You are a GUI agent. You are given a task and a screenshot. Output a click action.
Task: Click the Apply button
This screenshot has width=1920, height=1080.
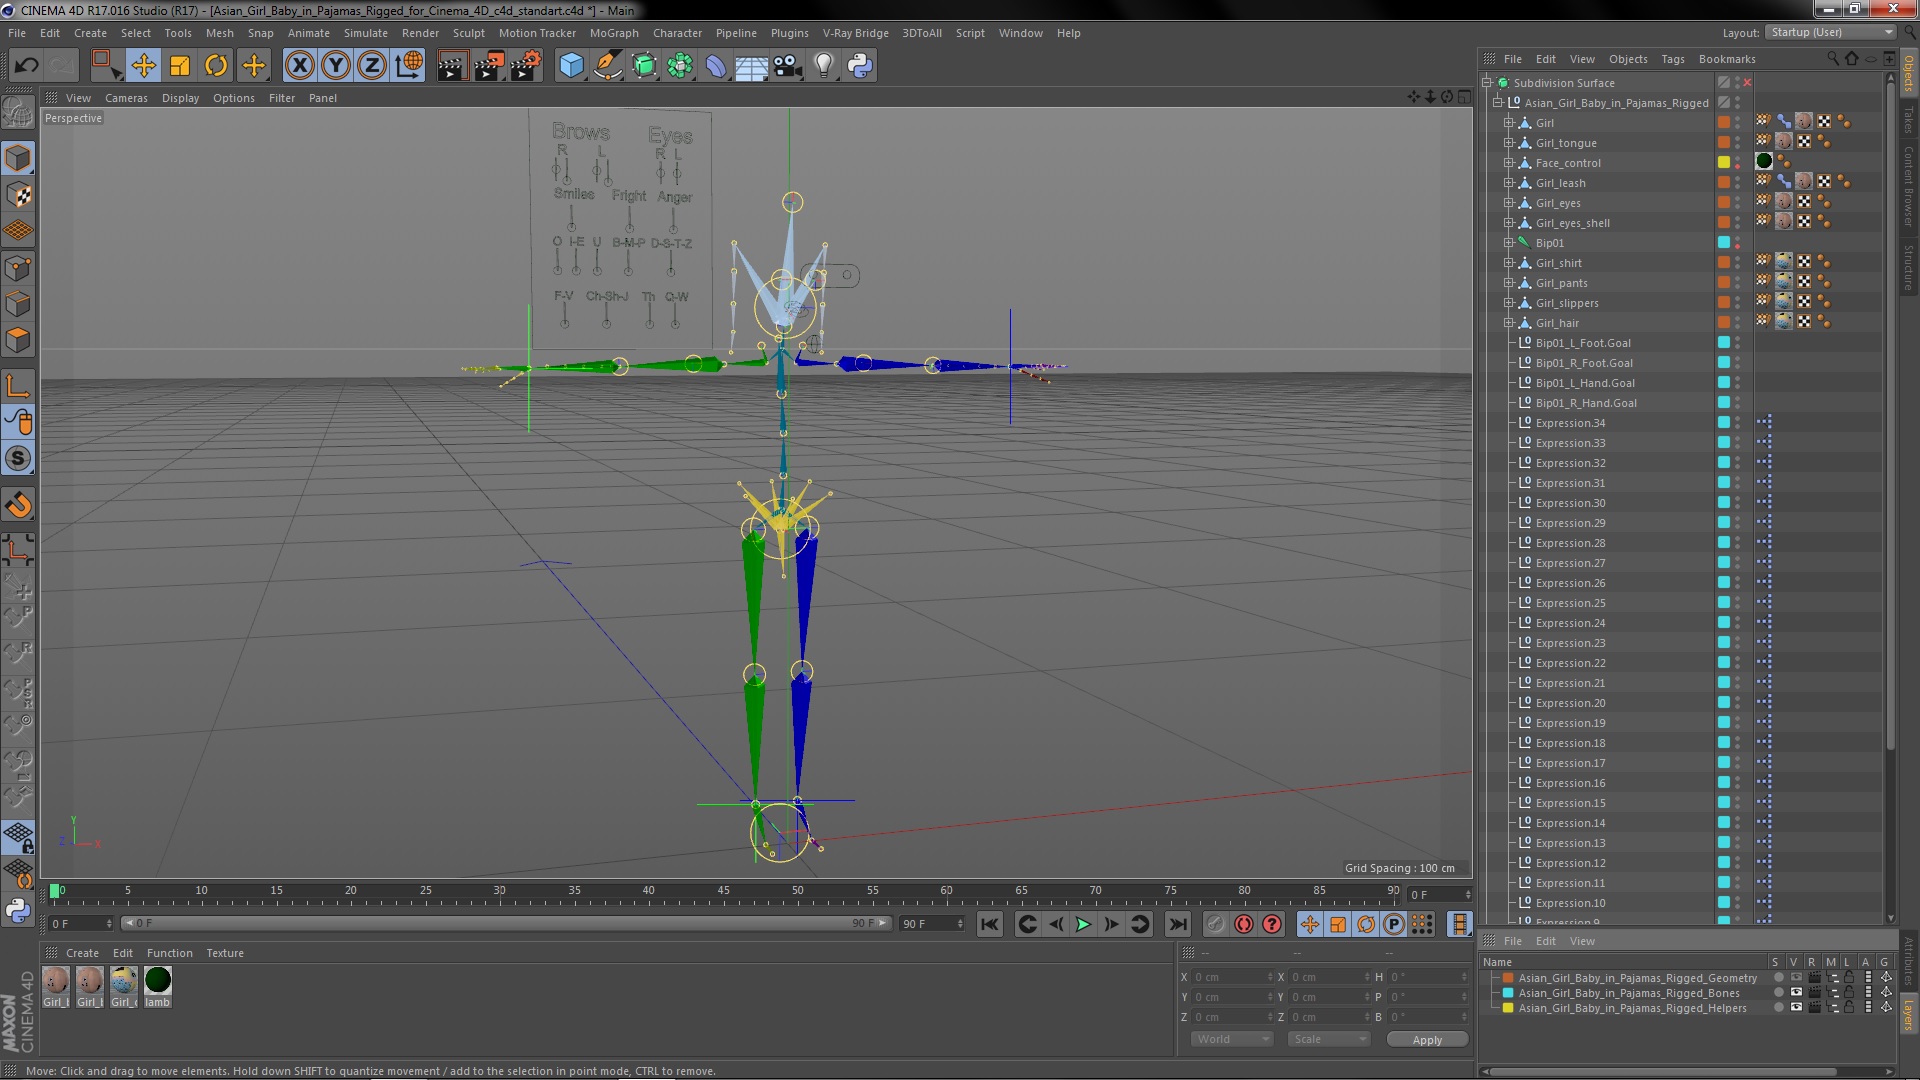1426,1040
